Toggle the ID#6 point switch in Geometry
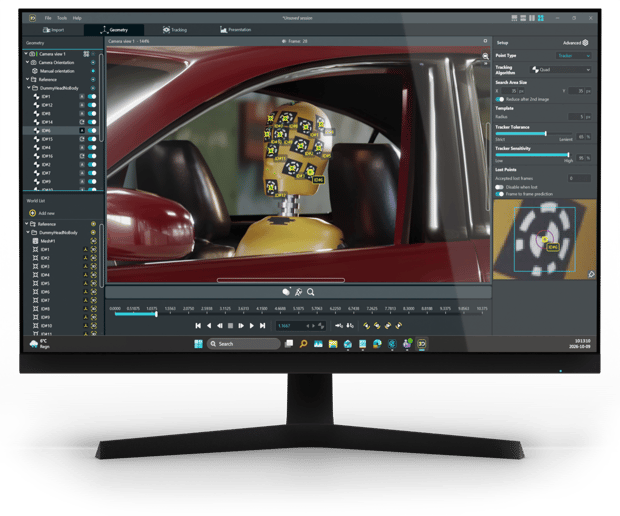 coord(92,130)
